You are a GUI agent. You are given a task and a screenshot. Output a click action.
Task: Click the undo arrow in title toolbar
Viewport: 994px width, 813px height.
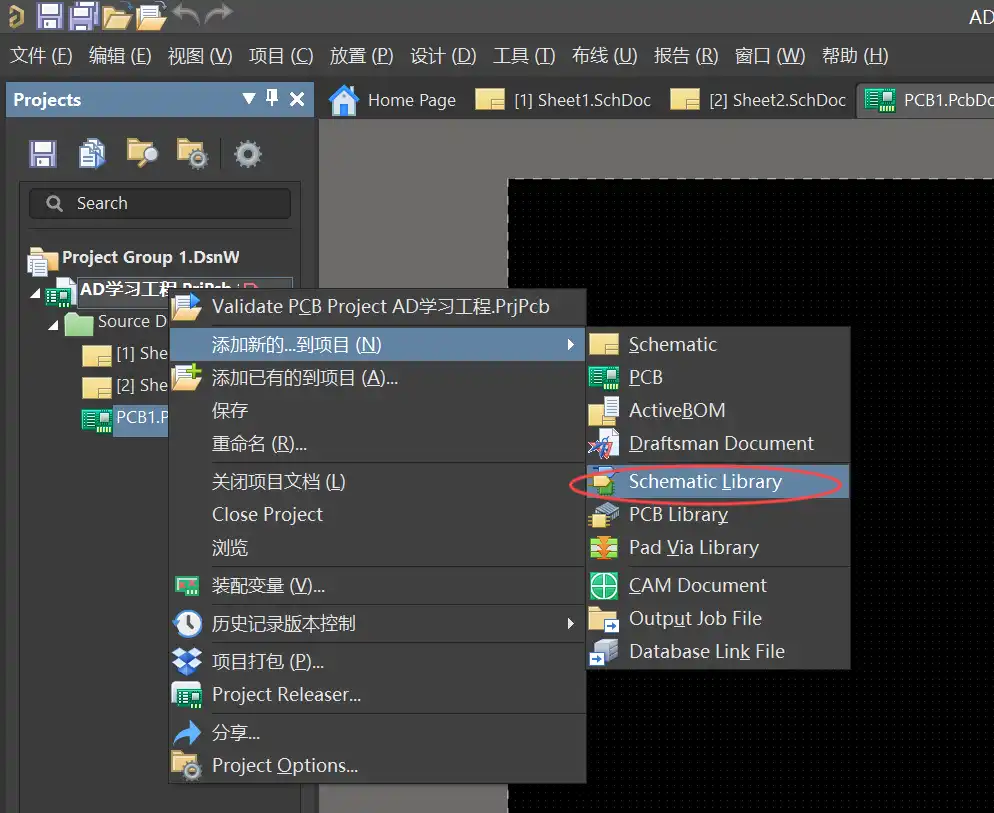click(184, 14)
